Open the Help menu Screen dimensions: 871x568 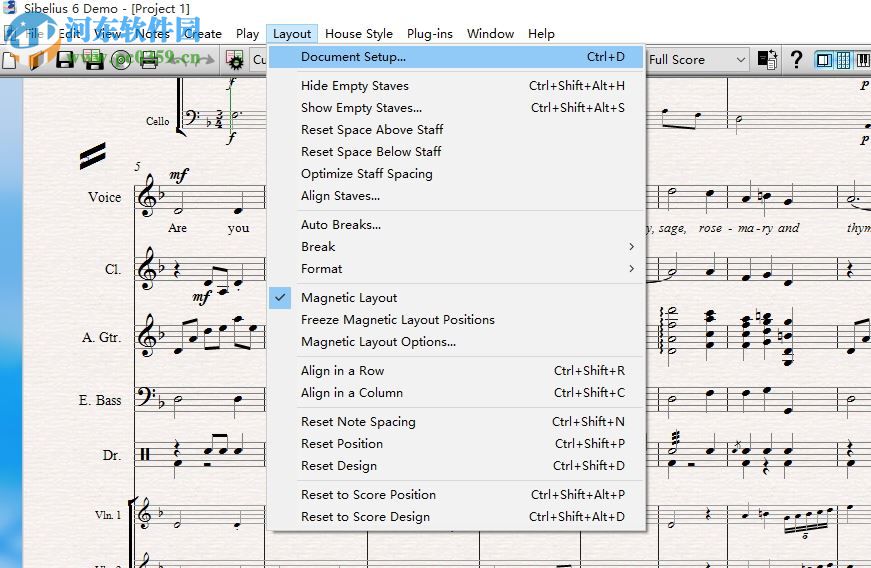pyautogui.click(x=541, y=34)
